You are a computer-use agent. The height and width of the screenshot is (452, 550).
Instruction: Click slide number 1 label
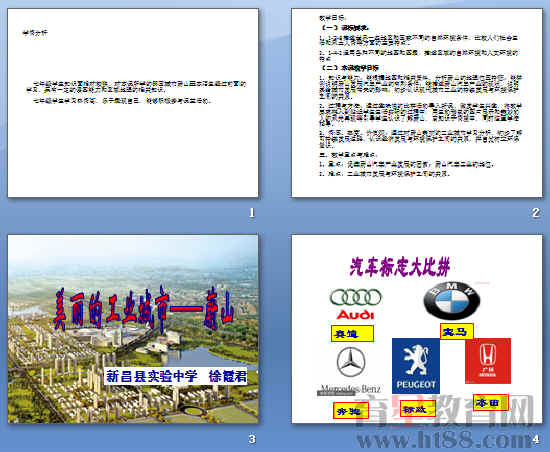(x=252, y=212)
